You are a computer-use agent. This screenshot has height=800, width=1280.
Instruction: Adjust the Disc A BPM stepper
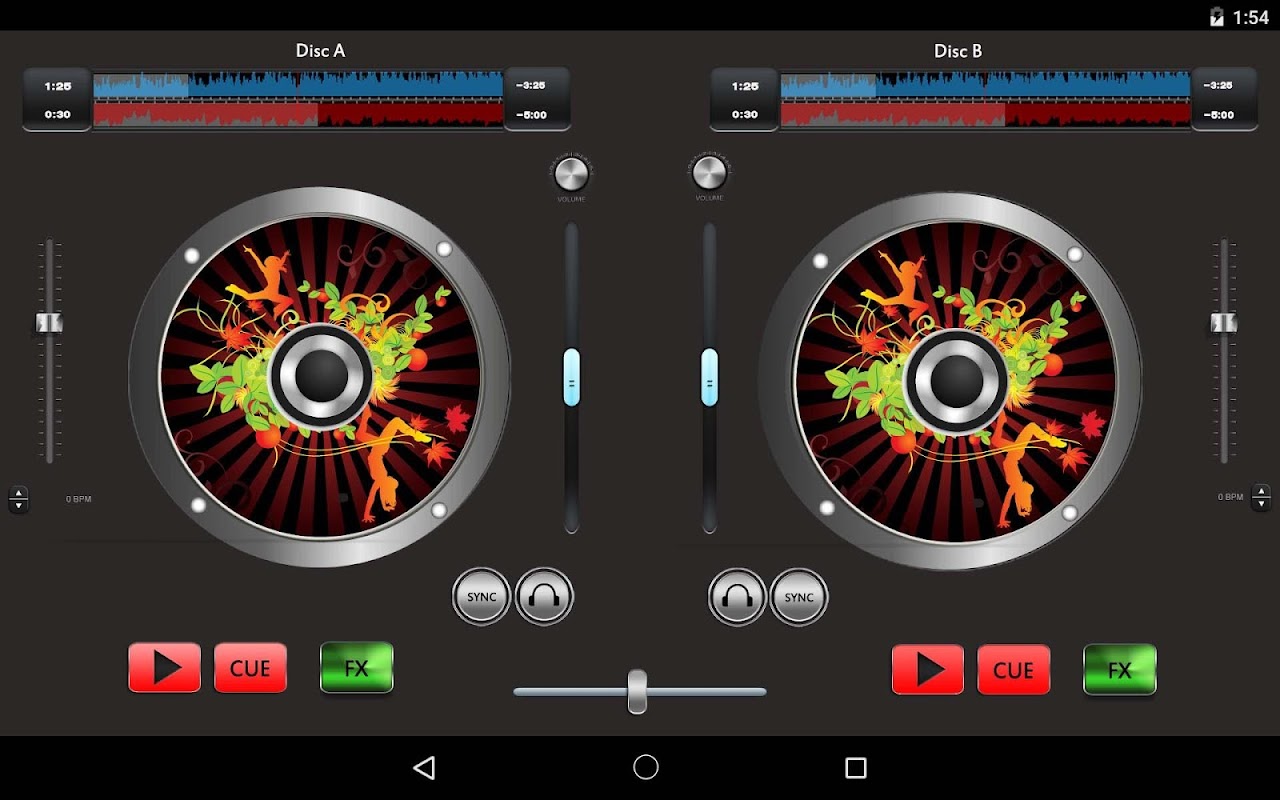(x=18, y=499)
